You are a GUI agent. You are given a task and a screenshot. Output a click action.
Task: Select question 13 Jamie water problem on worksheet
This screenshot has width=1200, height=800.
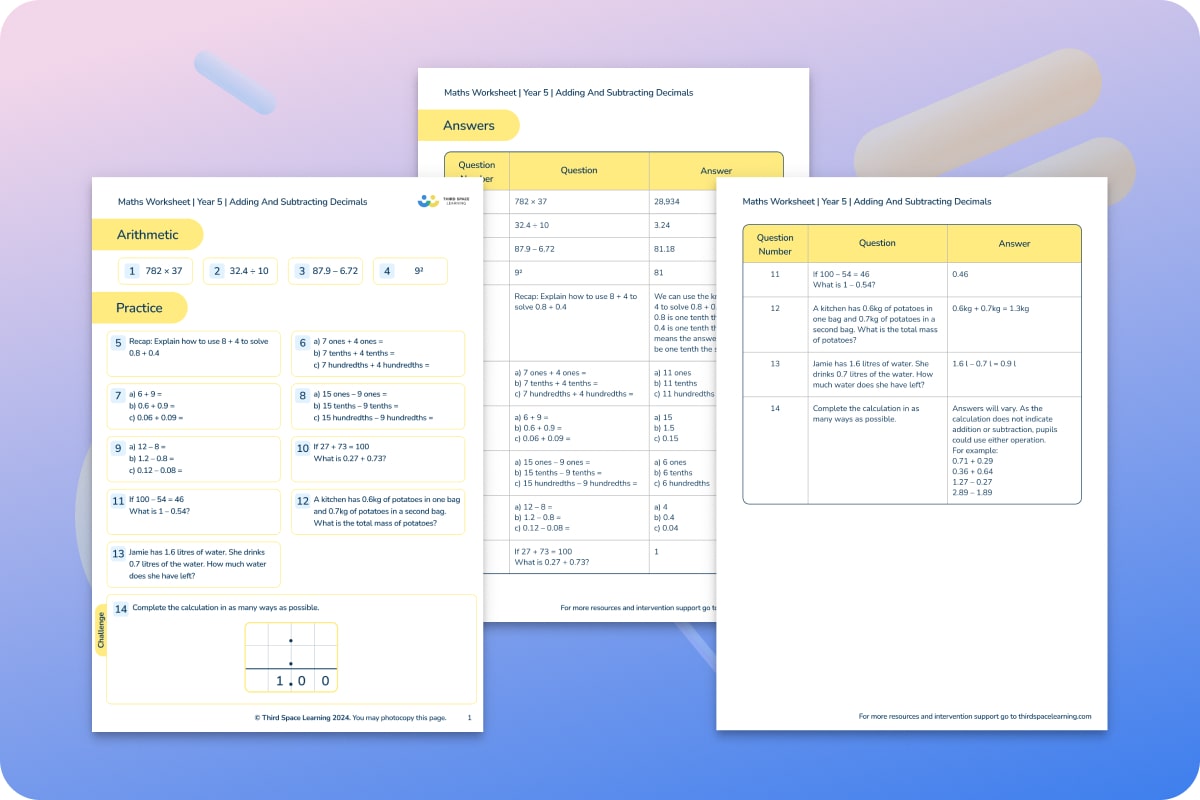(x=194, y=564)
